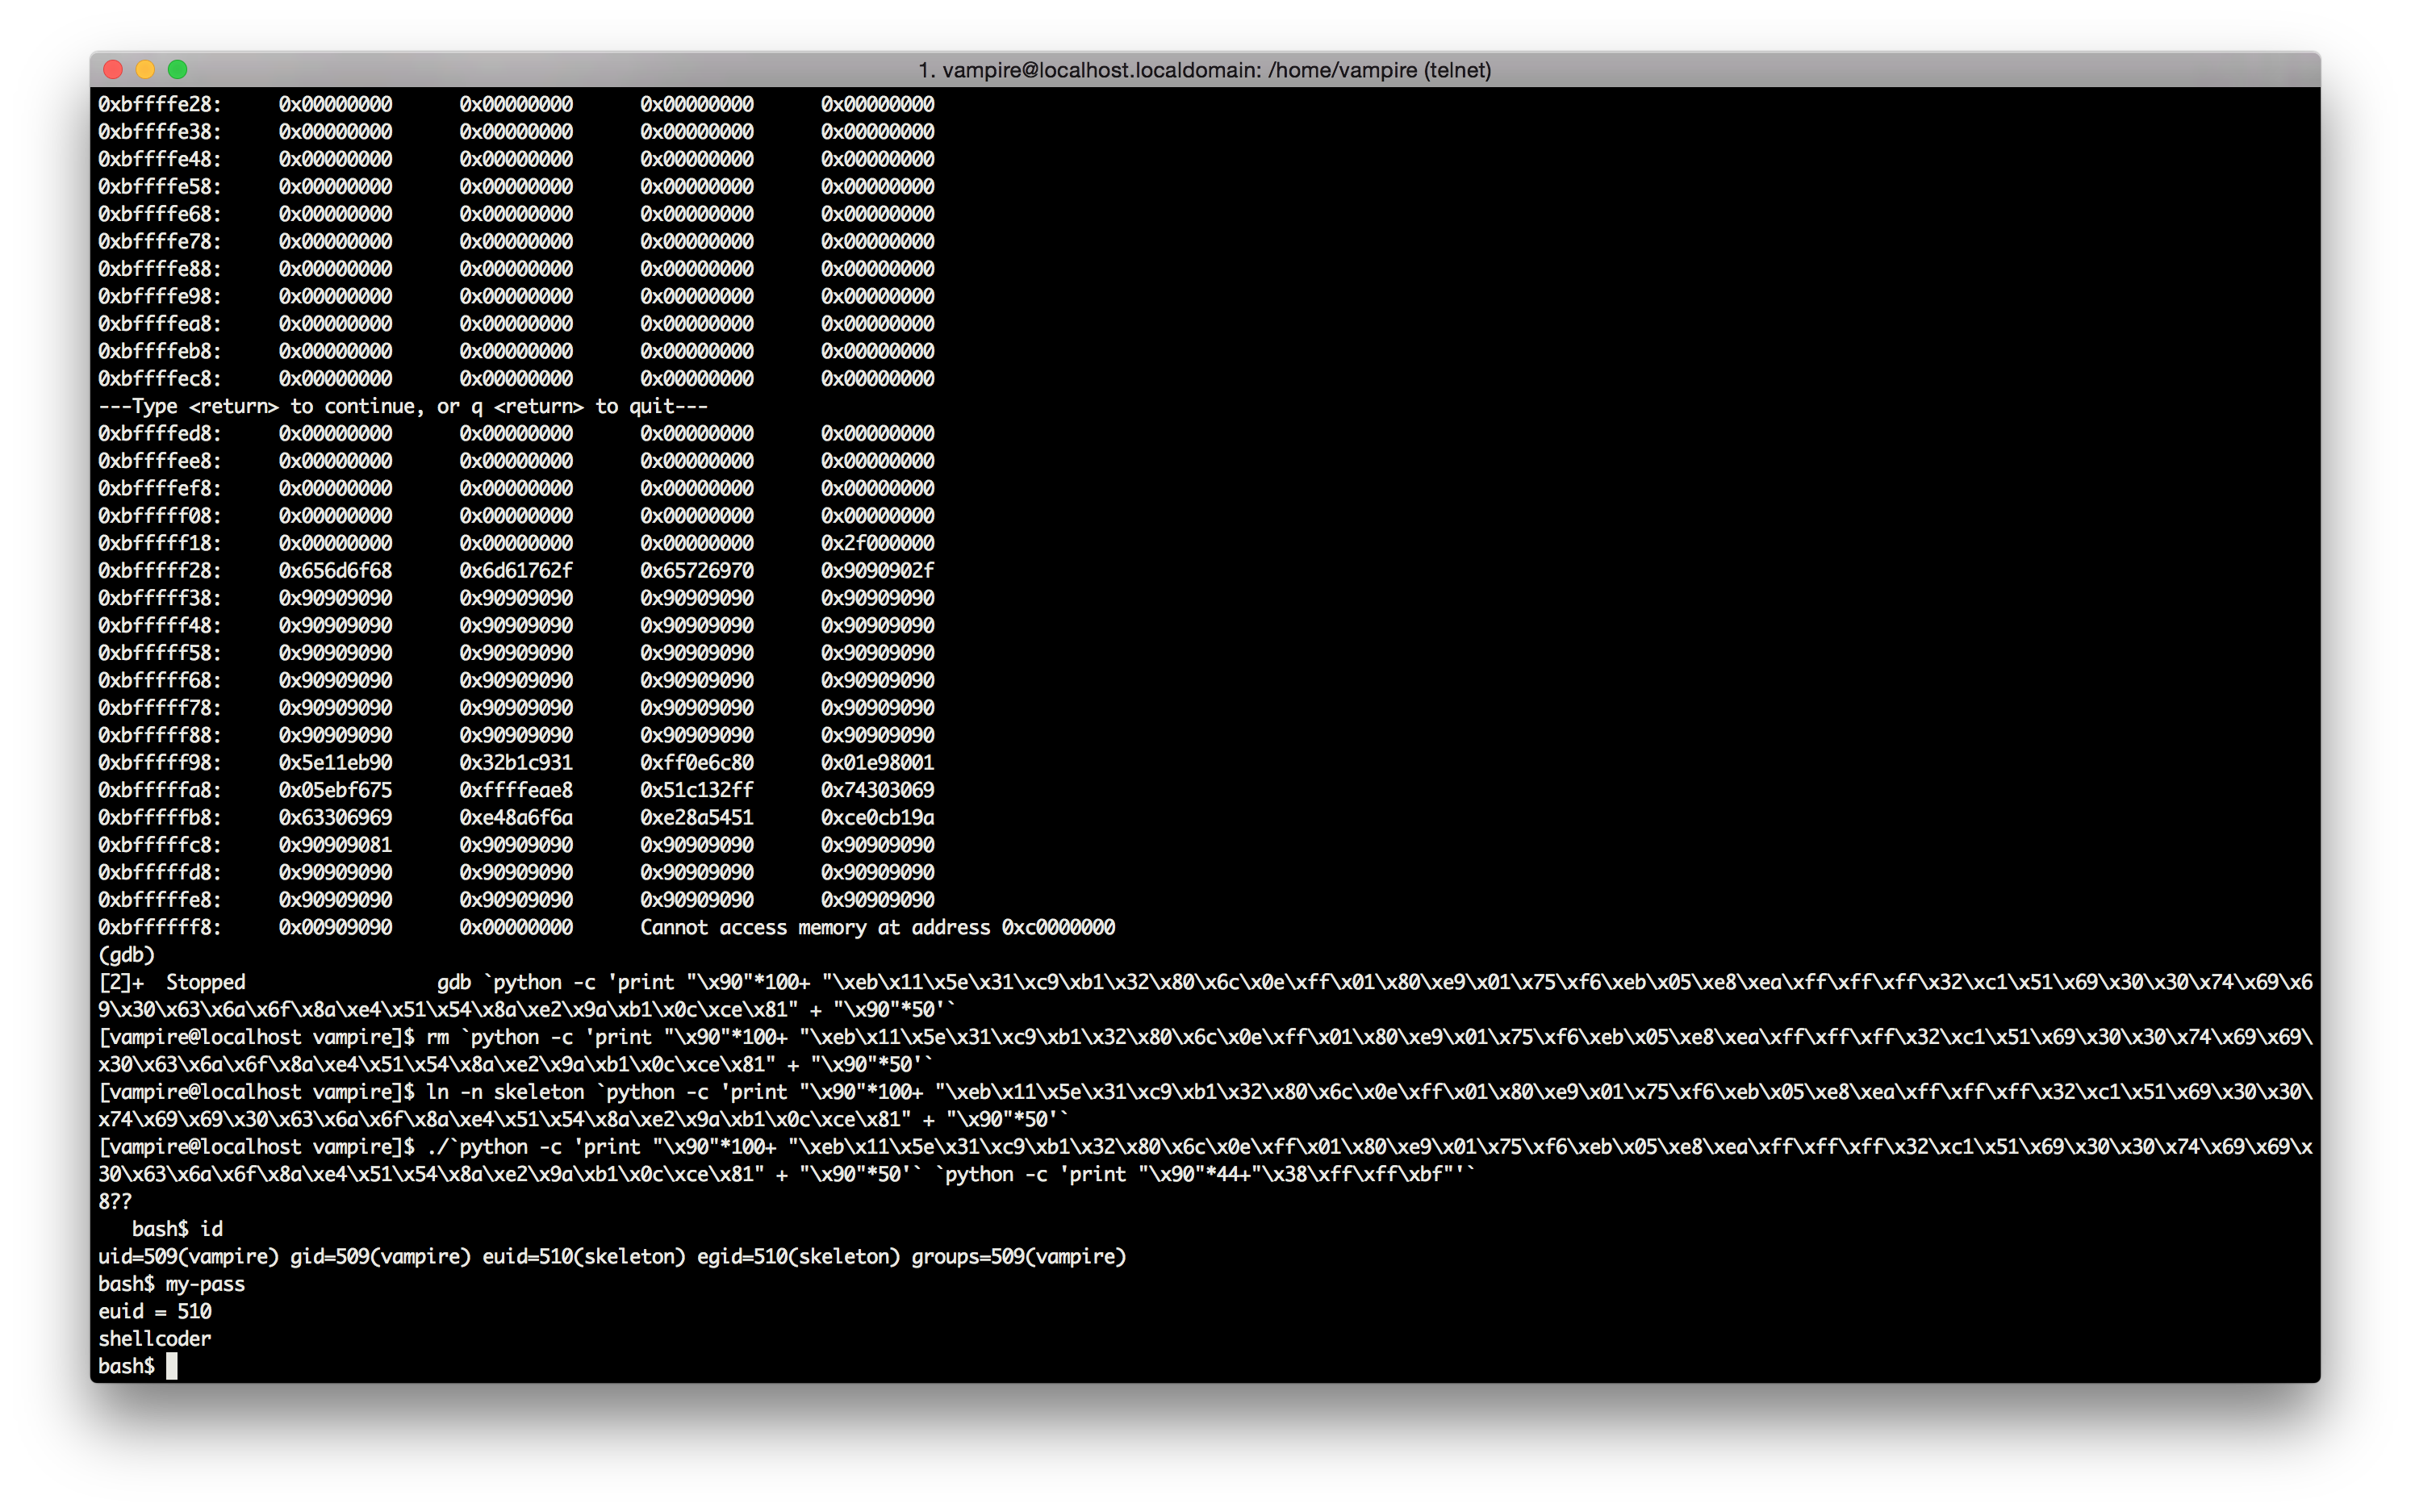This screenshot has width=2411, height=1512.
Task: Click the 'euid = 510' output line
Action: [x=154, y=1311]
